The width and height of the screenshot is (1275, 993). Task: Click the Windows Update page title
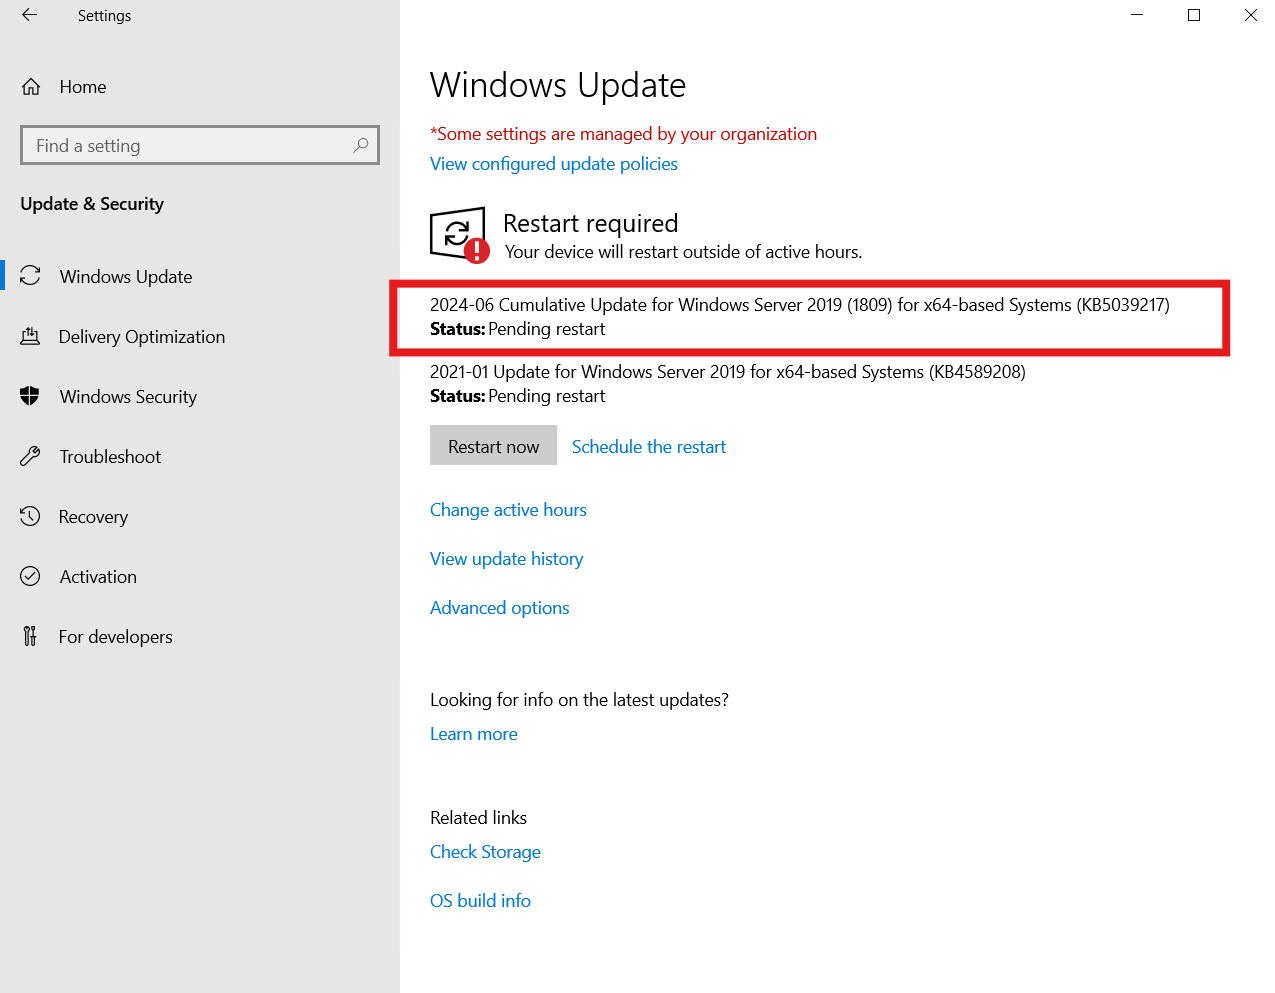point(558,85)
